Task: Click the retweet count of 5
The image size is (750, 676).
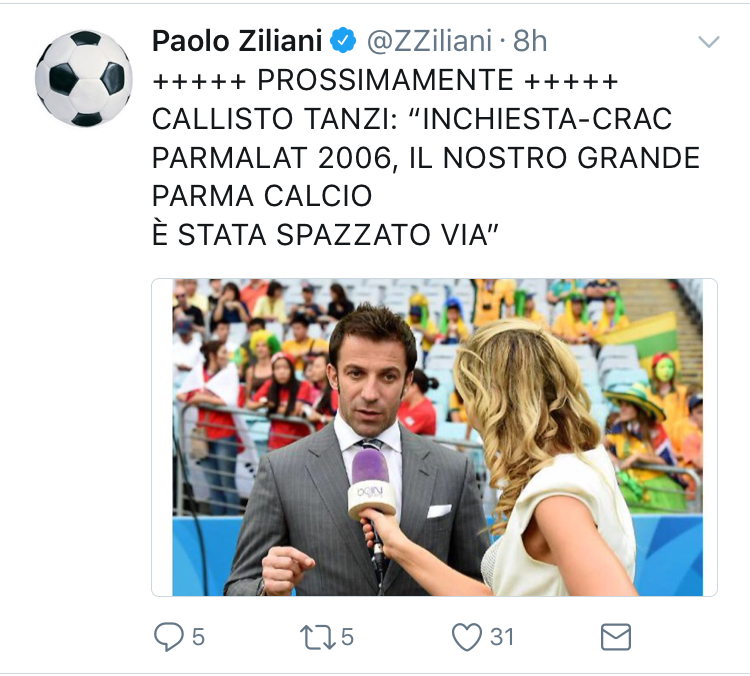Action: tap(347, 637)
